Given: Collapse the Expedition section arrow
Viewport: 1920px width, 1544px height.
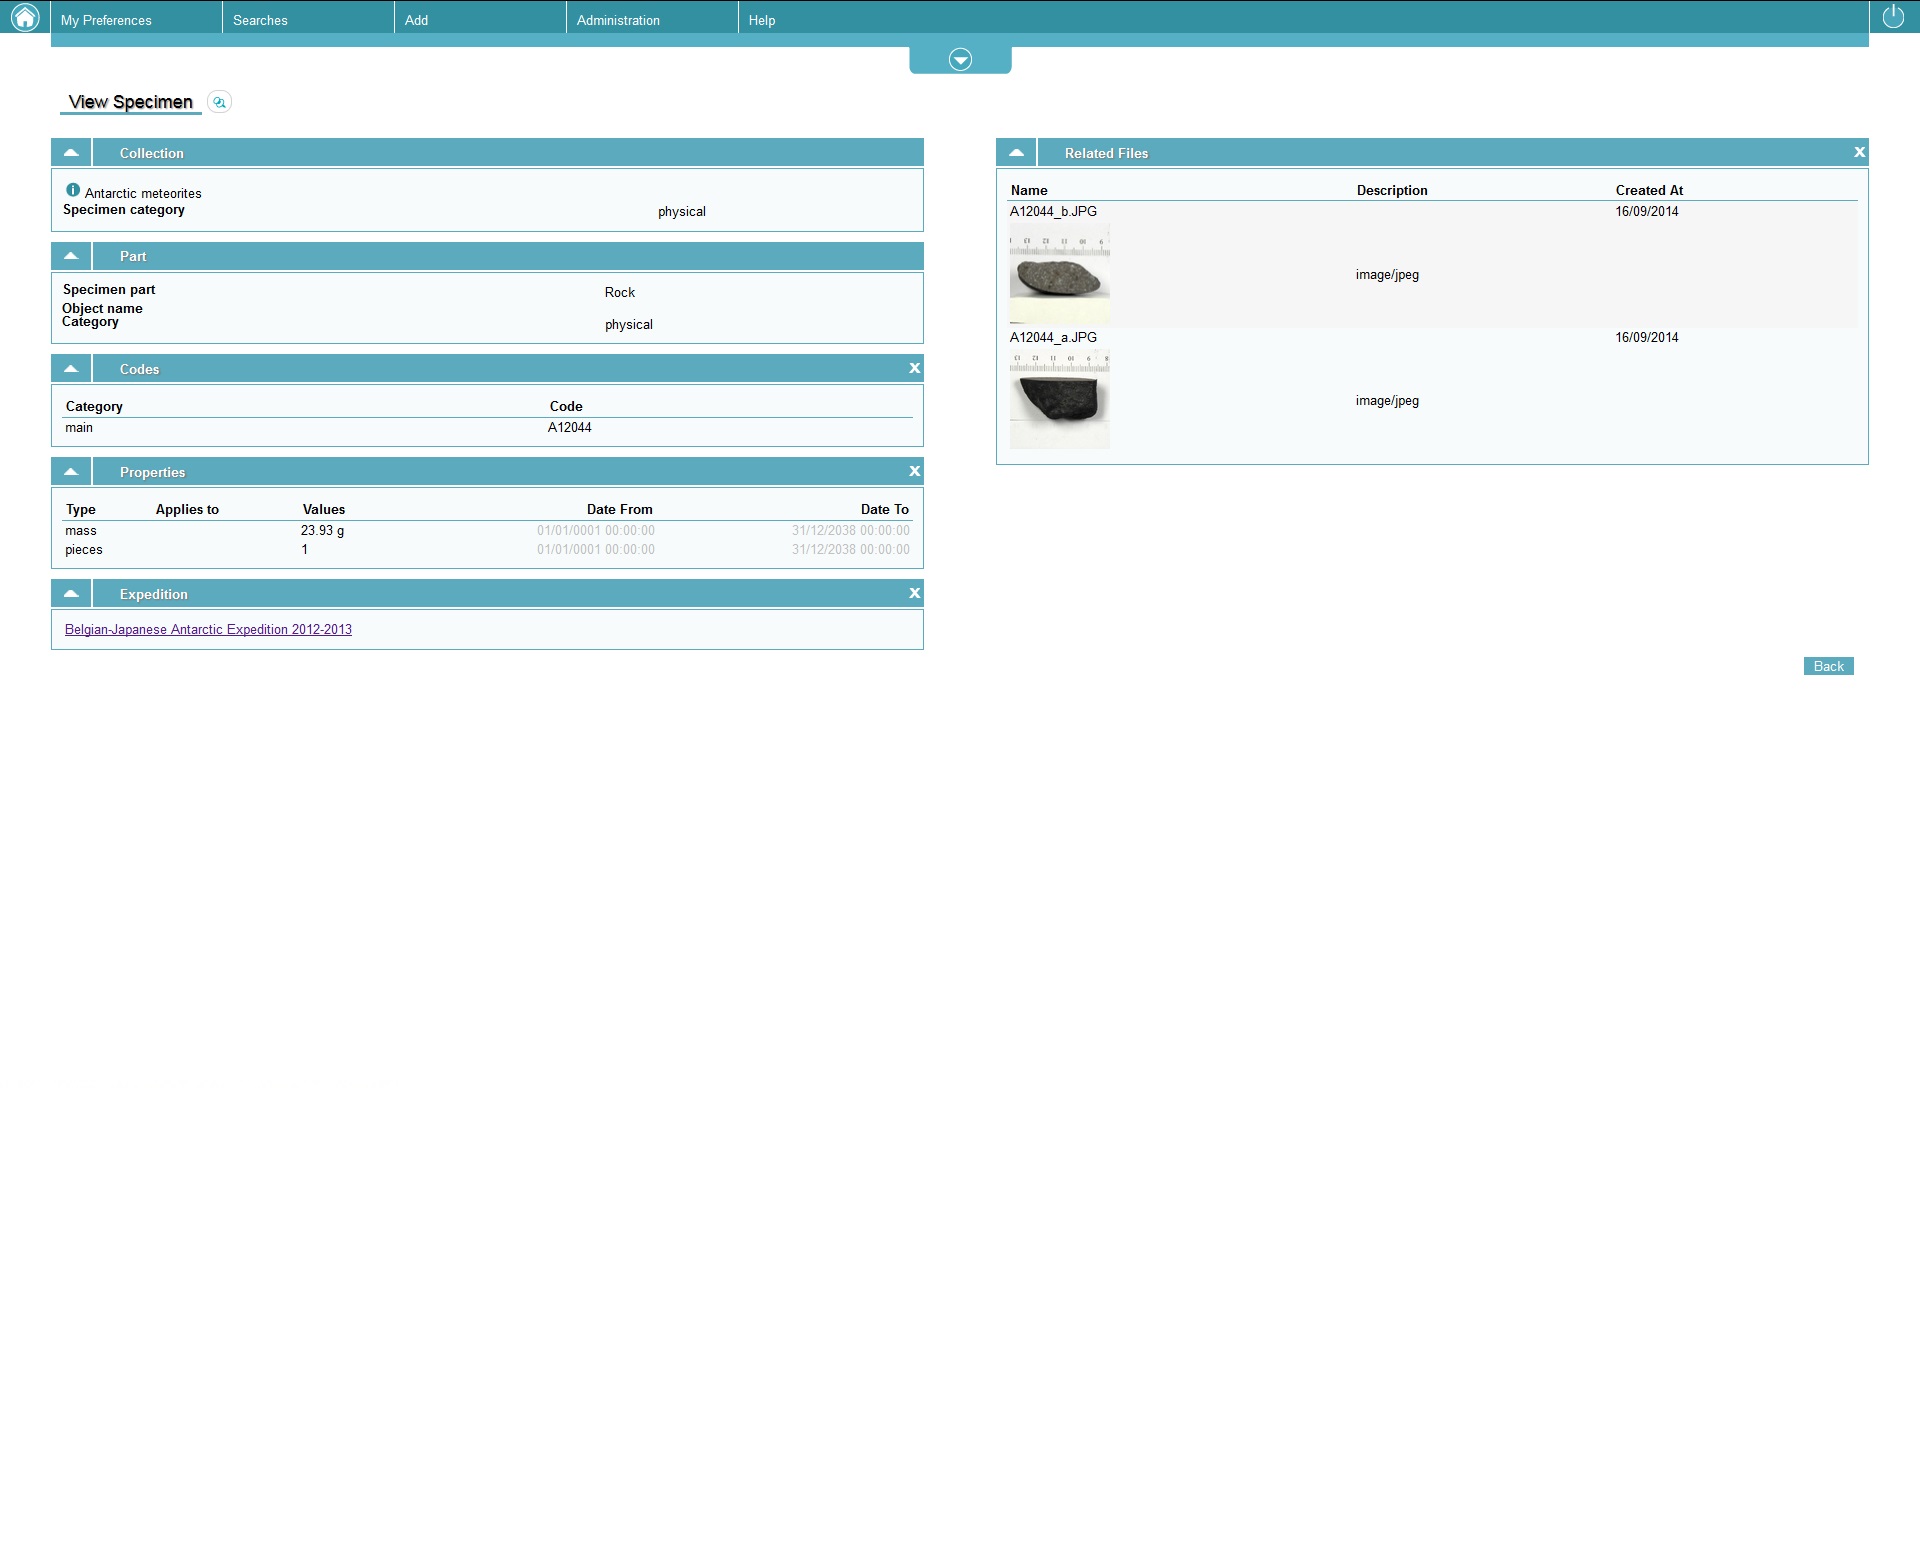Looking at the screenshot, I should point(71,594).
